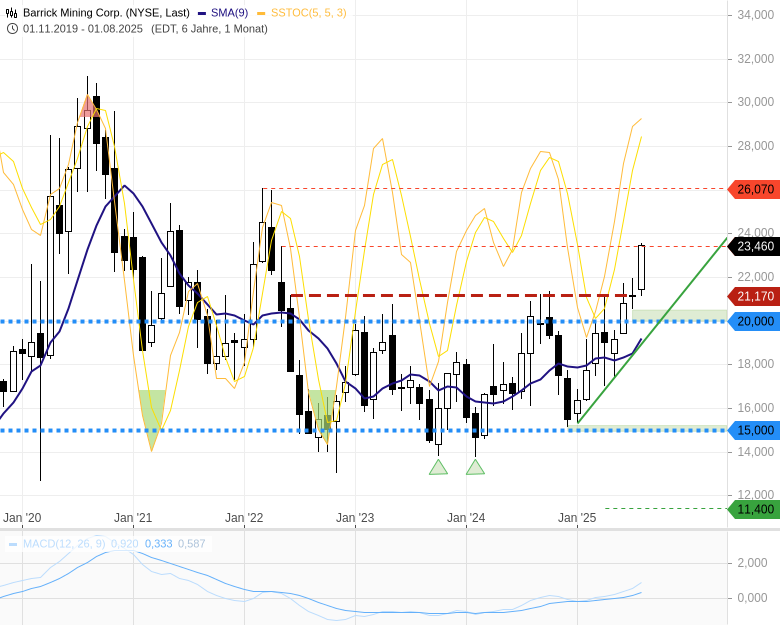Select the red sell triangle marker at the 2020 peak
The width and height of the screenshot is (780, 625).
(88, 105)
